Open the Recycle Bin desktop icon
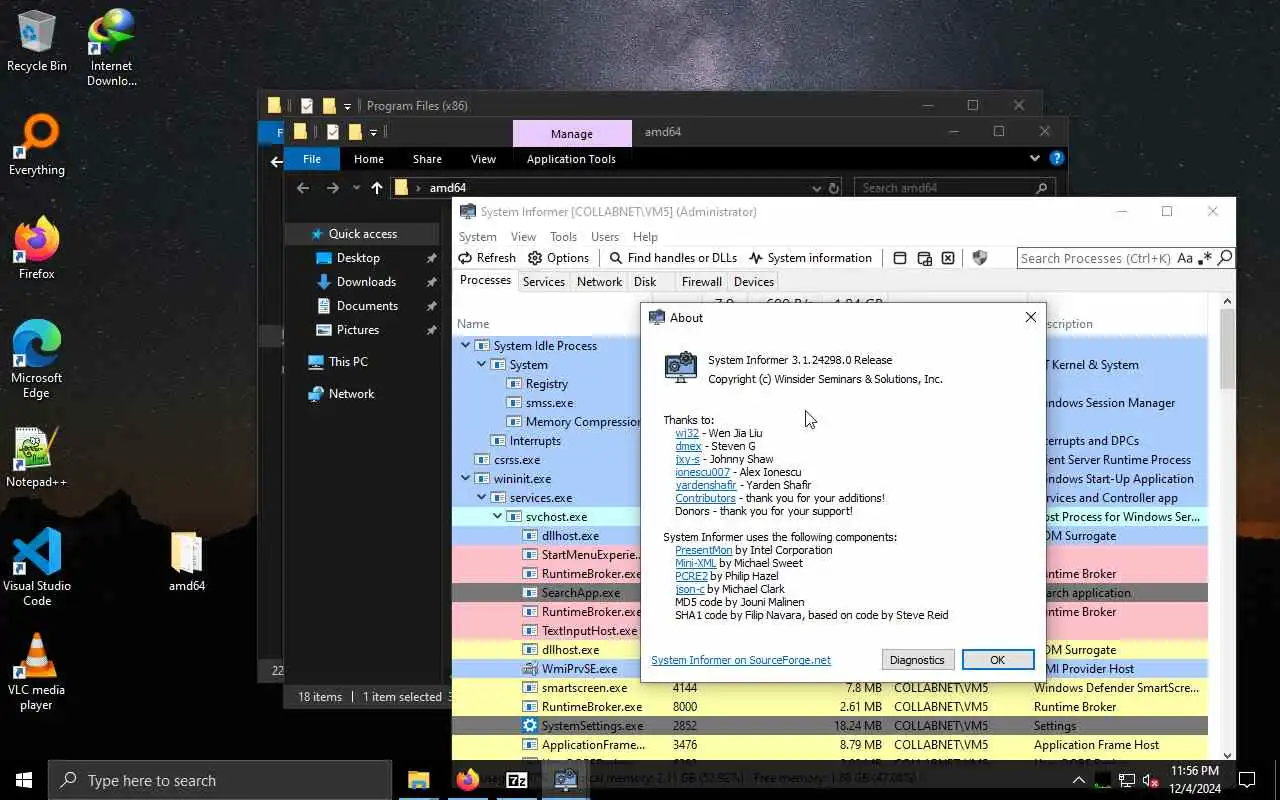 (37, 41)
